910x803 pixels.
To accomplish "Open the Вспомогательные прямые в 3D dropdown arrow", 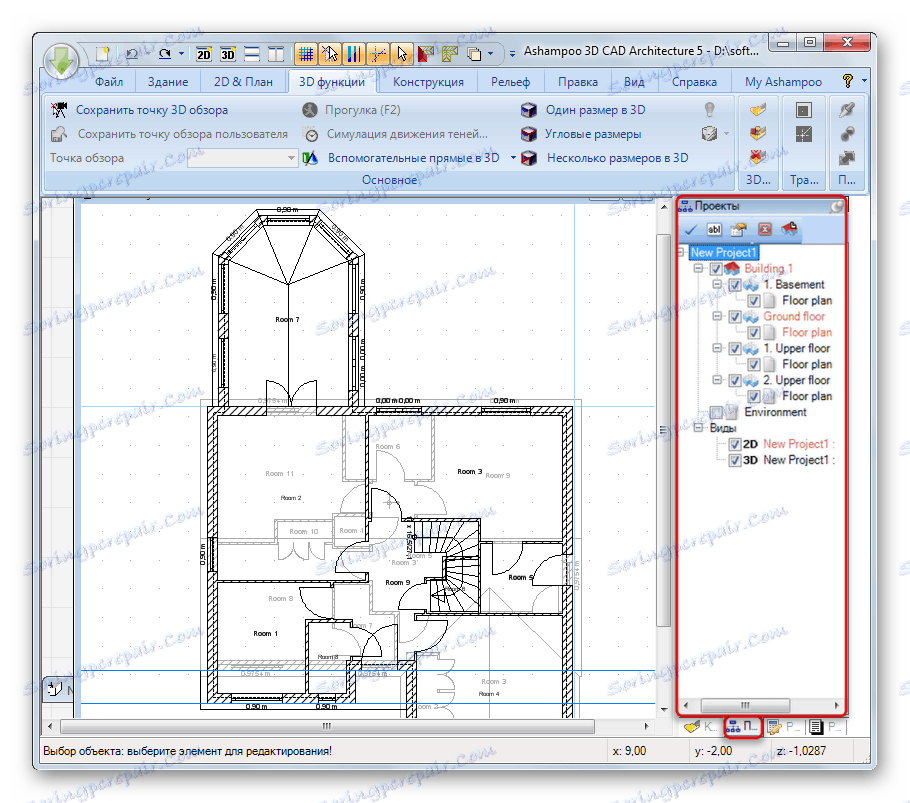I will (514, 157).
